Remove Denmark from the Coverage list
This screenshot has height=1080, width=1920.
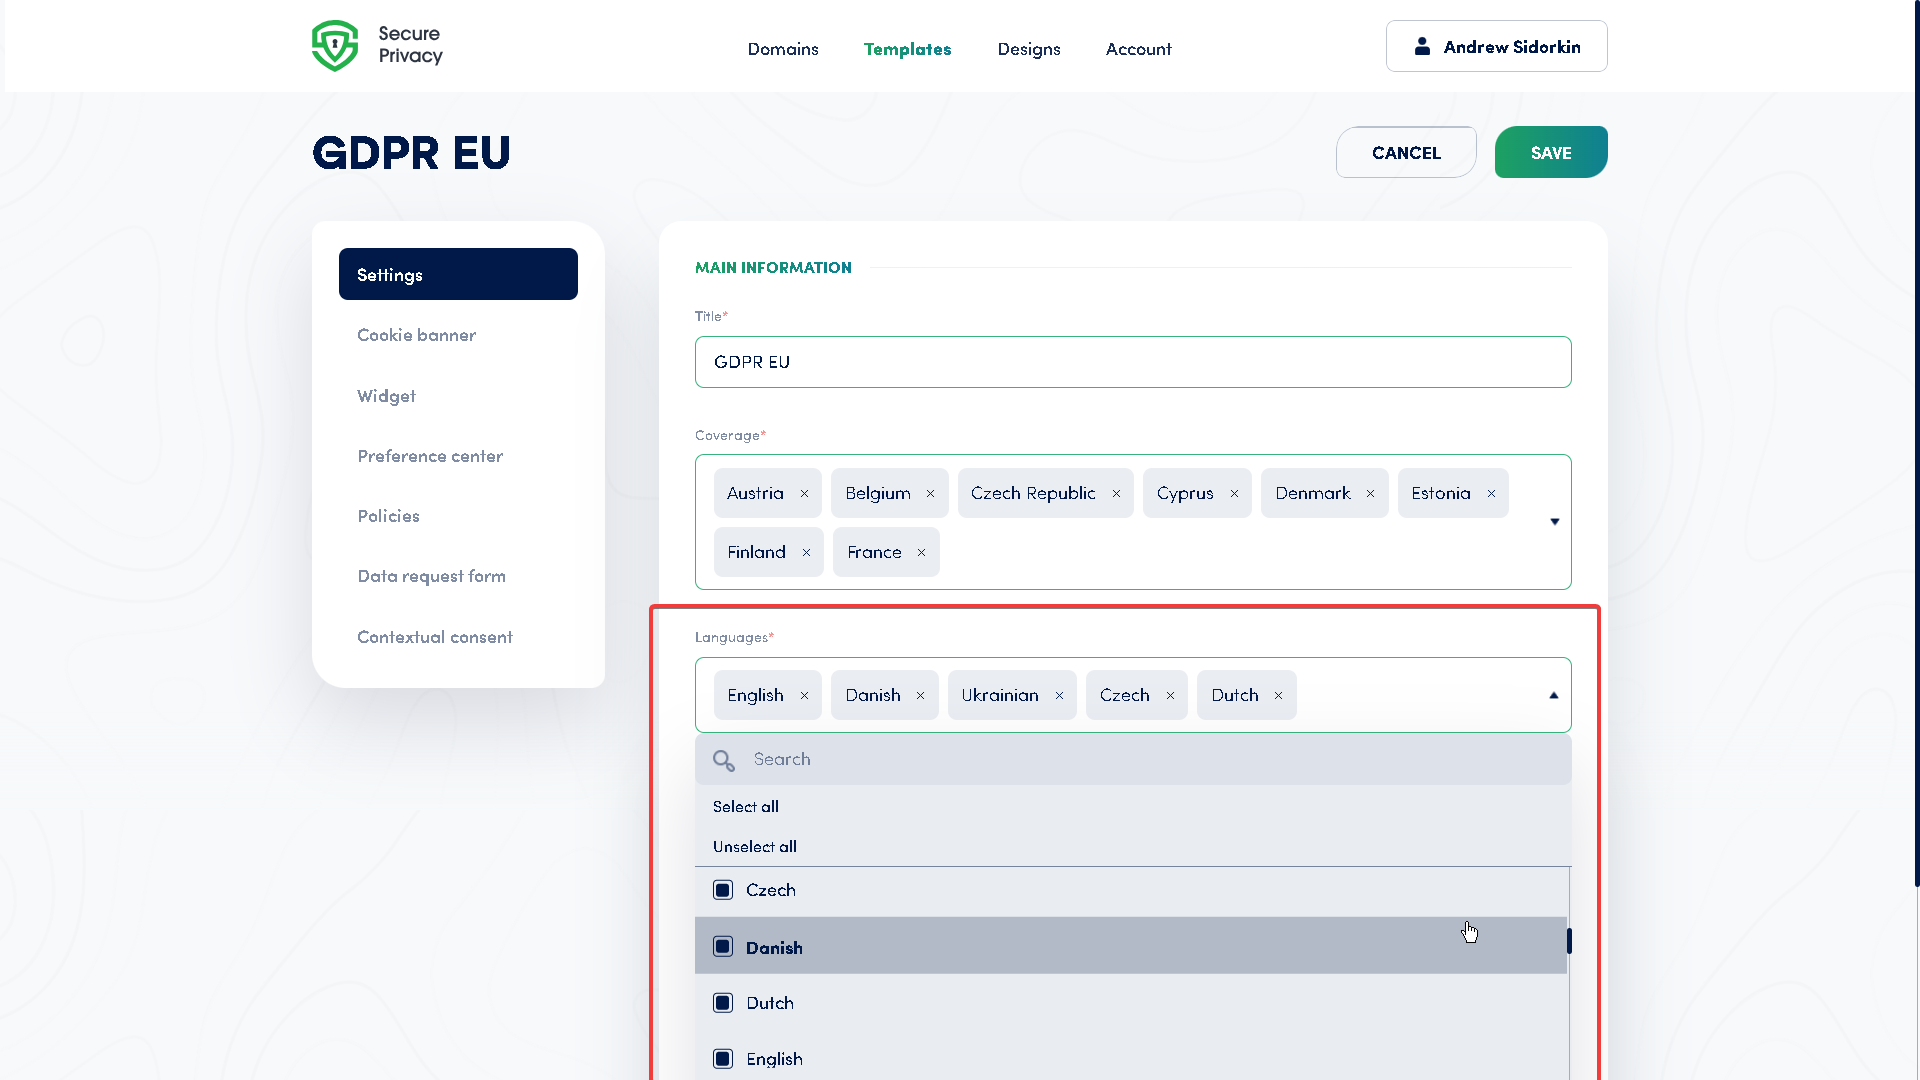[1371, 492]
